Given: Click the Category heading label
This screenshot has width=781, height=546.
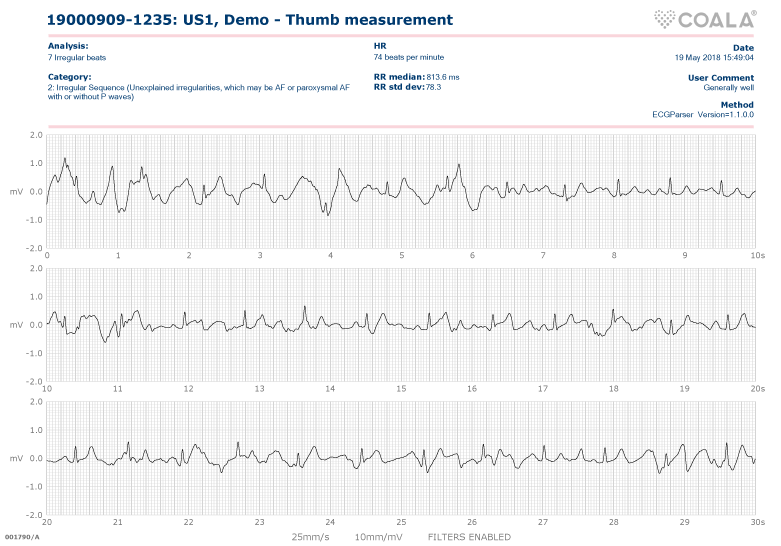Looking at the screenshot, I should [x=70, y=76].
